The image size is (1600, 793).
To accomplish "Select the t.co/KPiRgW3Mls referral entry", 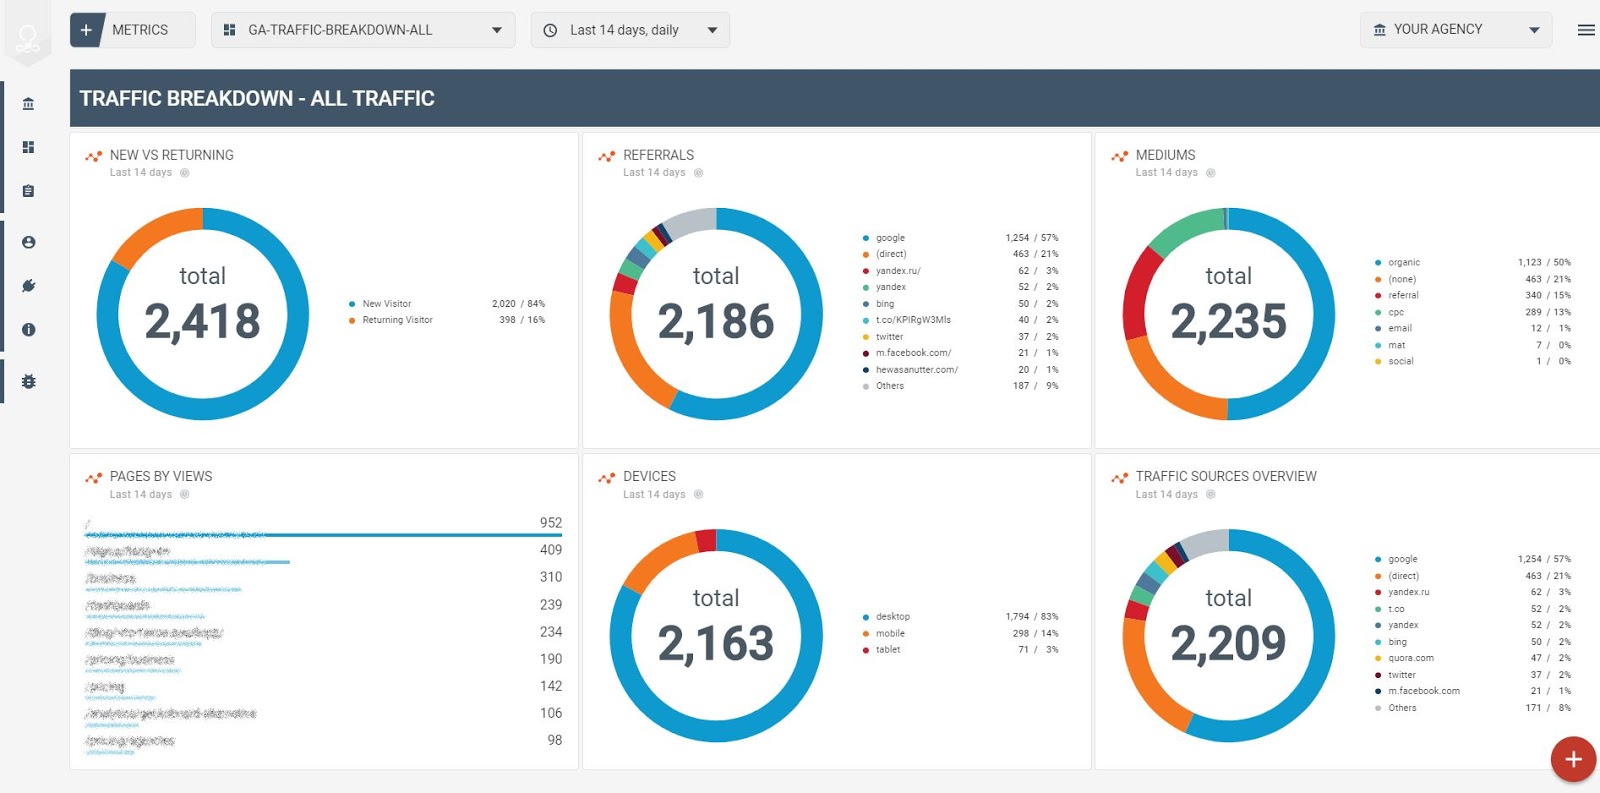I will [913, 320].
